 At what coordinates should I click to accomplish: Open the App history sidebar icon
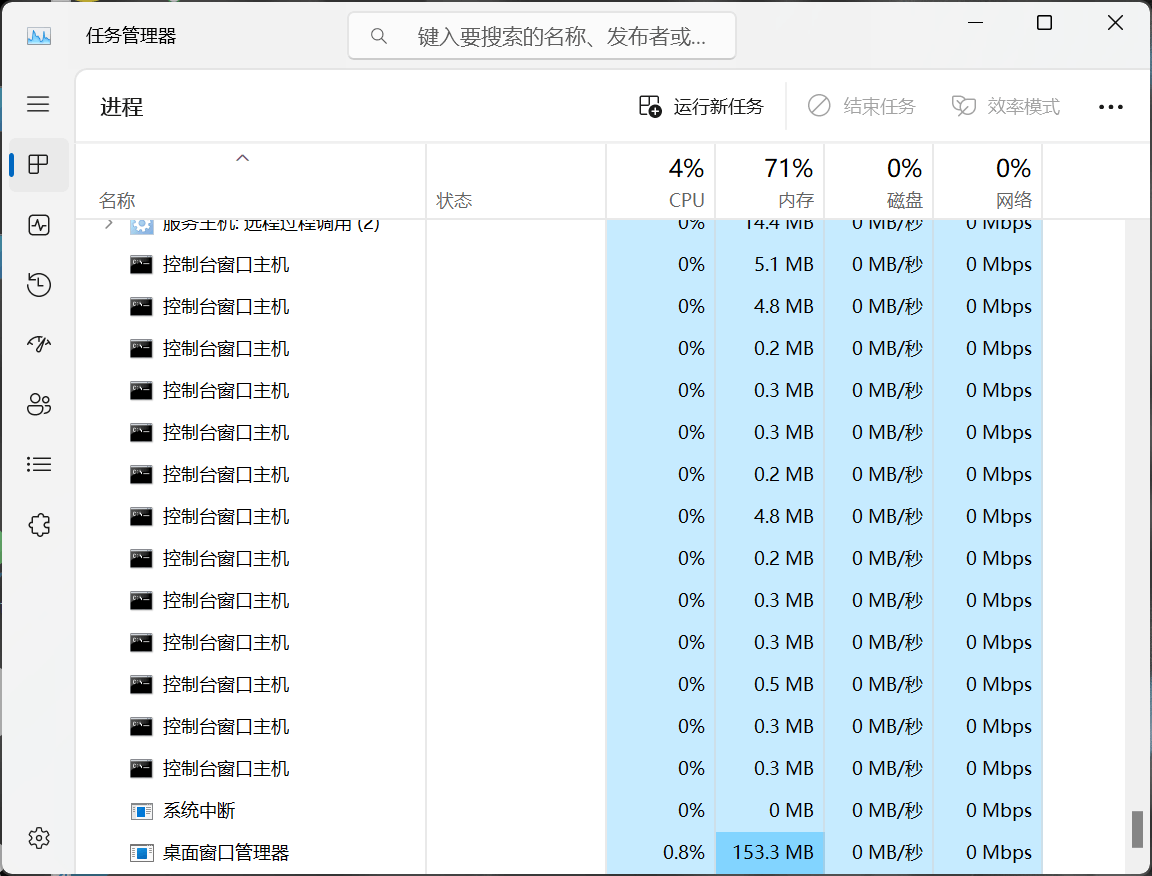coord(38,284)
